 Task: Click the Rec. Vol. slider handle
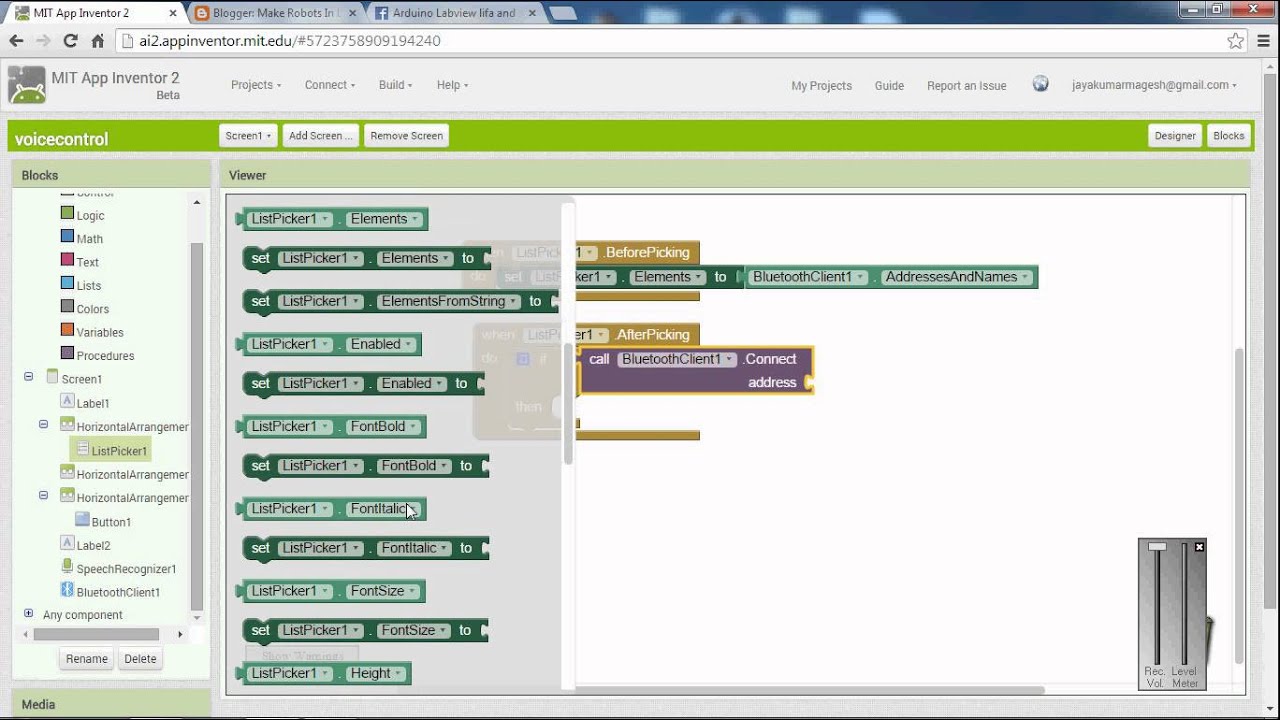(1157, 547)
